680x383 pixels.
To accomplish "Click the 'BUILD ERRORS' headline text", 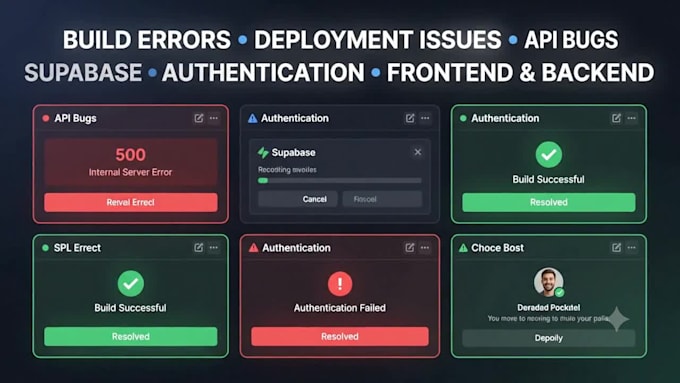I will click(147, 40).
